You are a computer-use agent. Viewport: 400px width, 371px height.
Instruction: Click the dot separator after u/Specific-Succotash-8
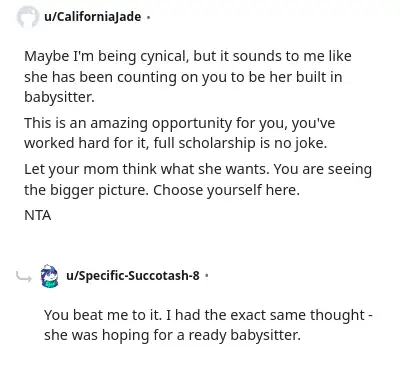pyautogui.click(x=207, y=276)
